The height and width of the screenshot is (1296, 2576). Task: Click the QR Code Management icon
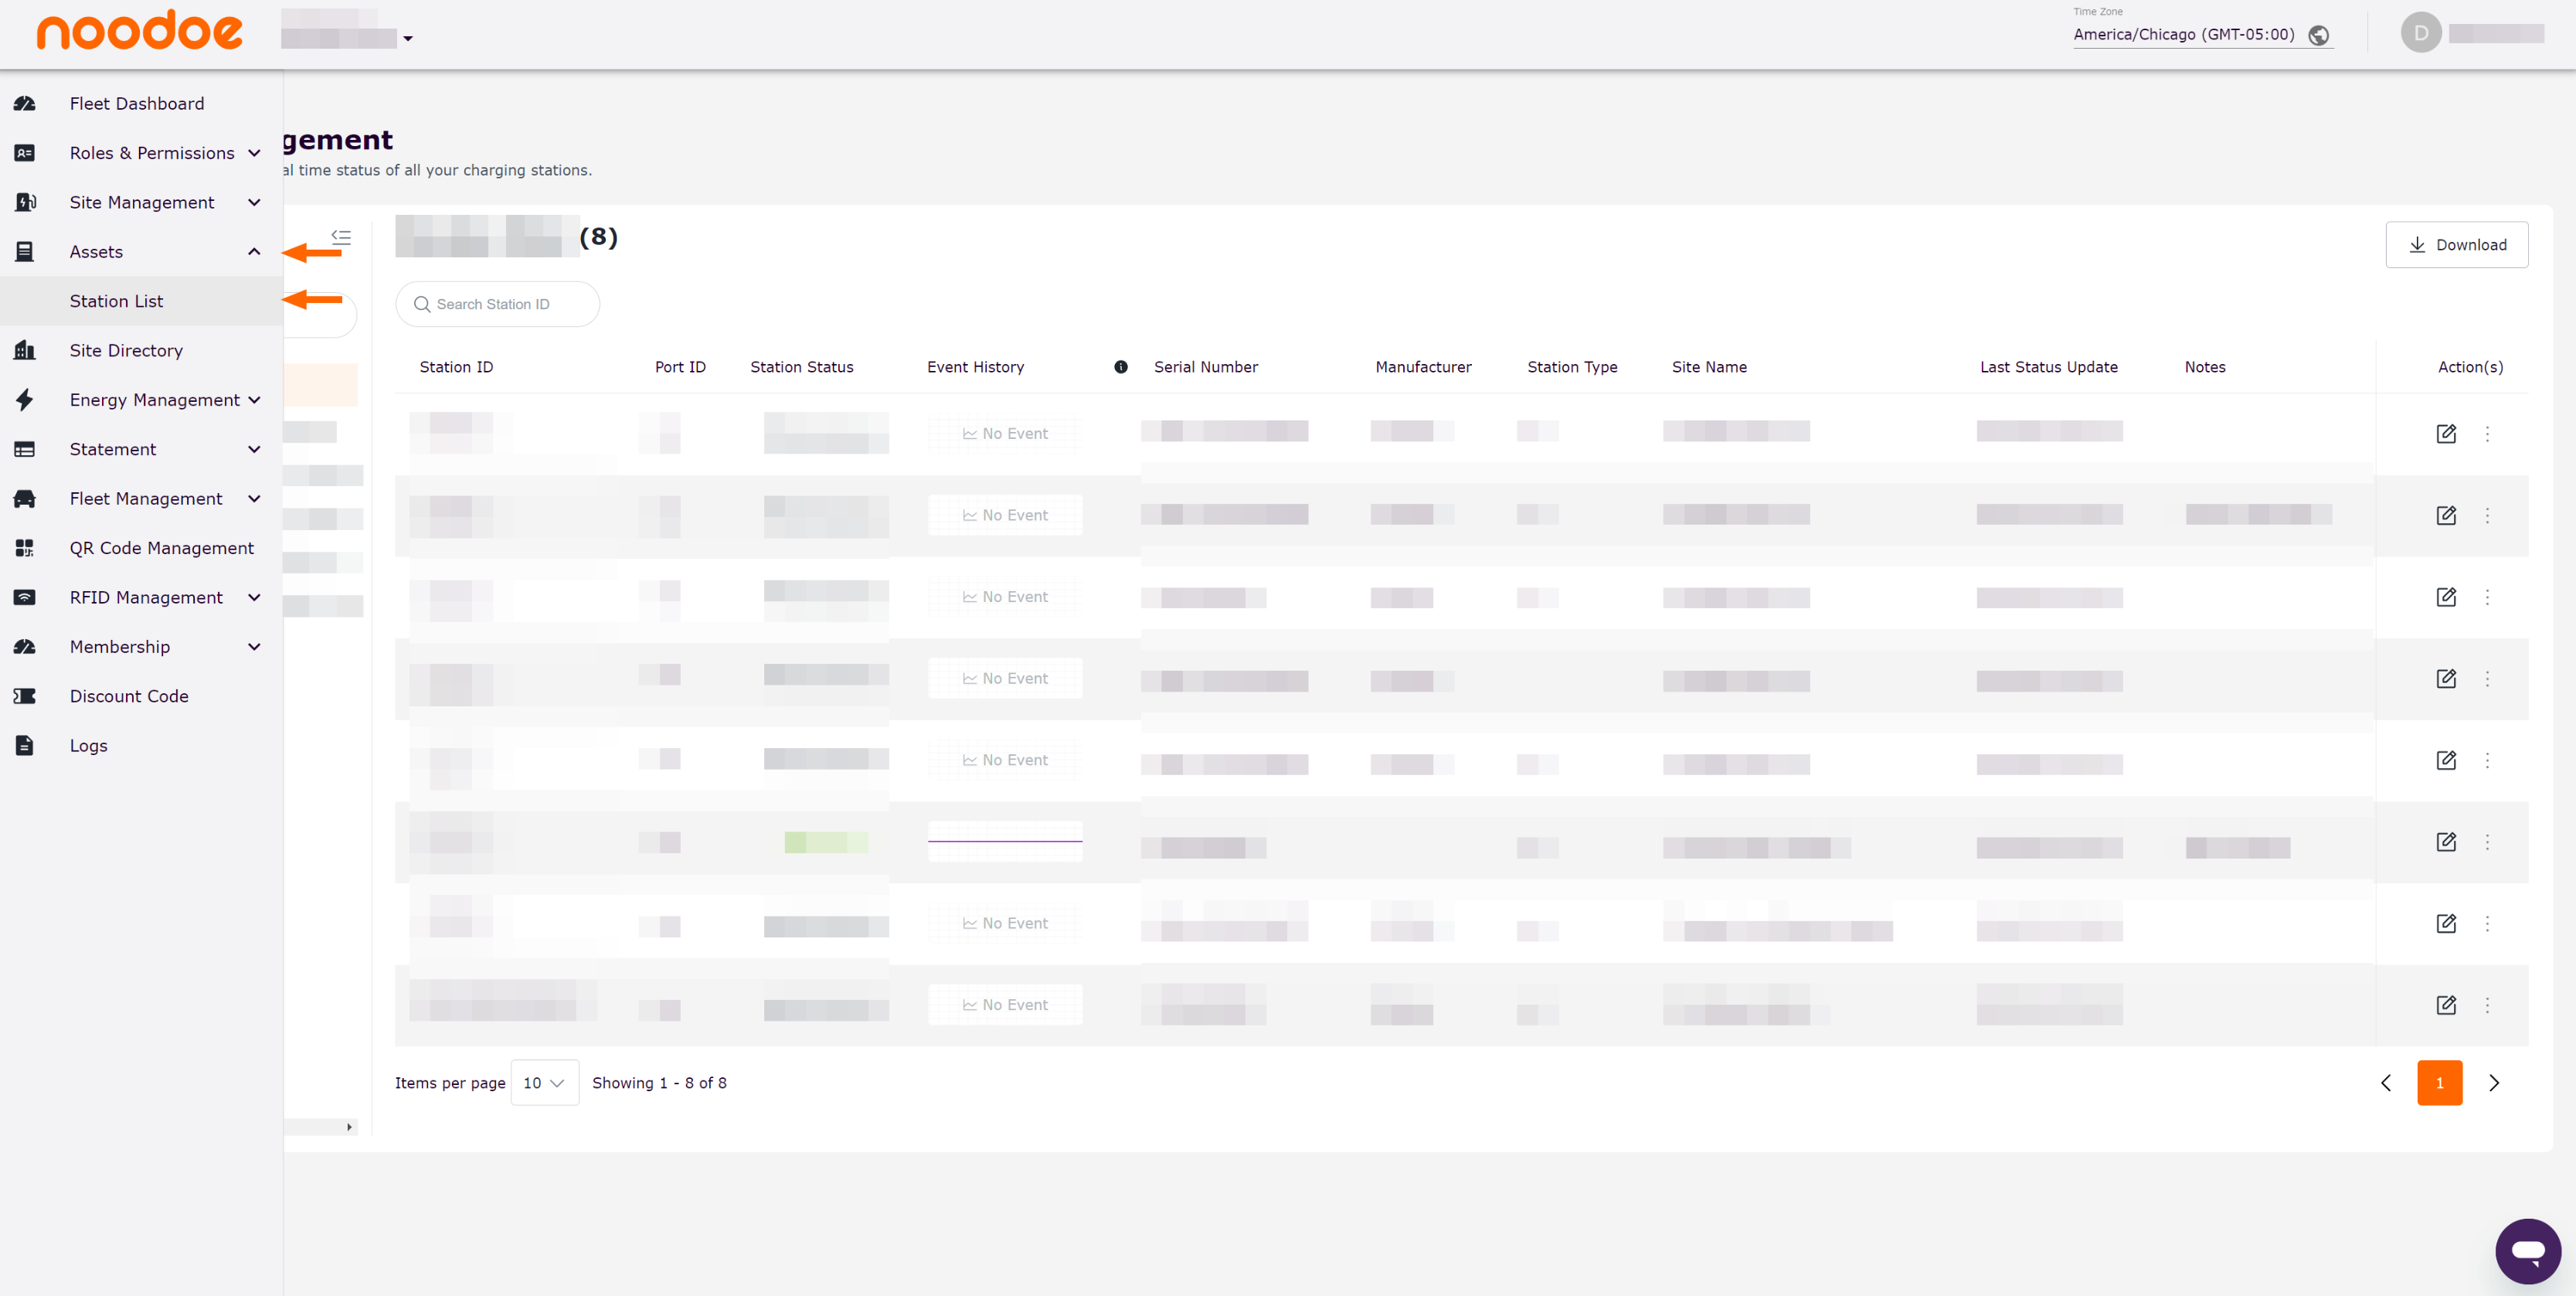coord(25,548)
